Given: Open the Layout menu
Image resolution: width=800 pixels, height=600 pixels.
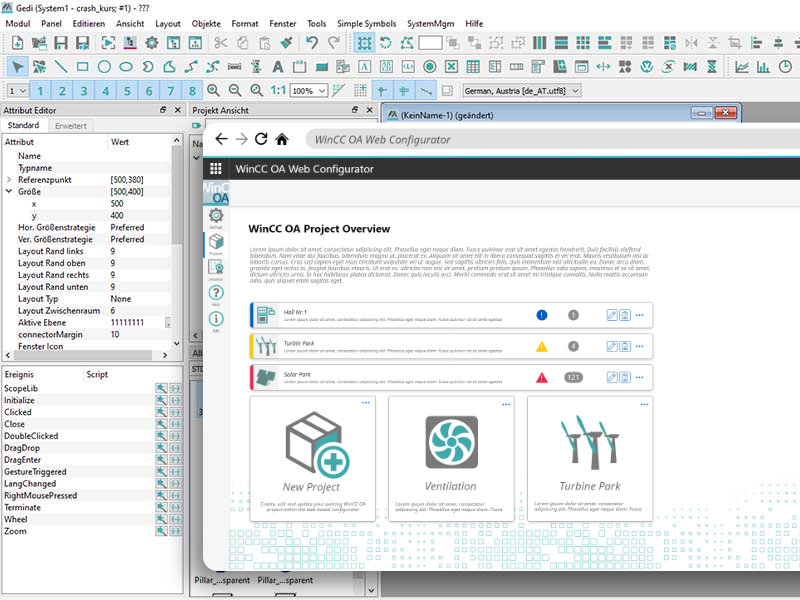Looking at the screenshot, I should [x=168, y=23].
